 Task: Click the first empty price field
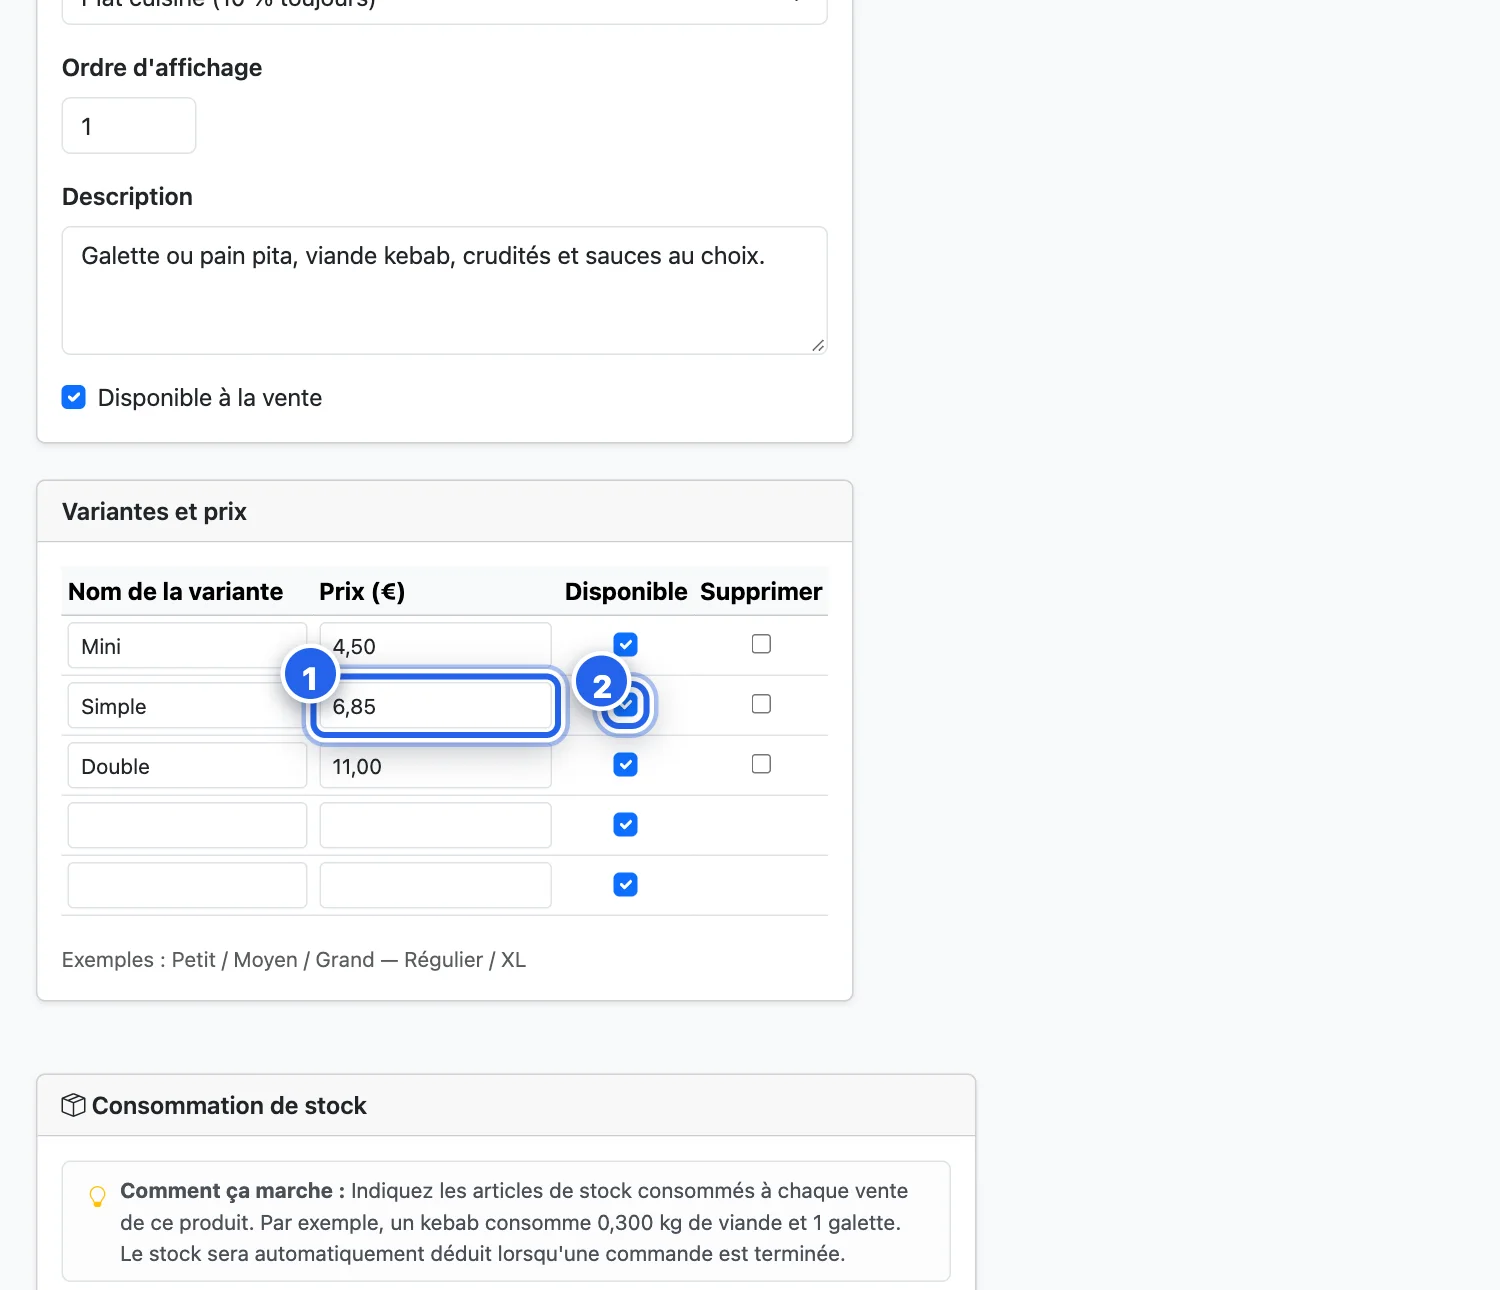[x=436, y=826]
